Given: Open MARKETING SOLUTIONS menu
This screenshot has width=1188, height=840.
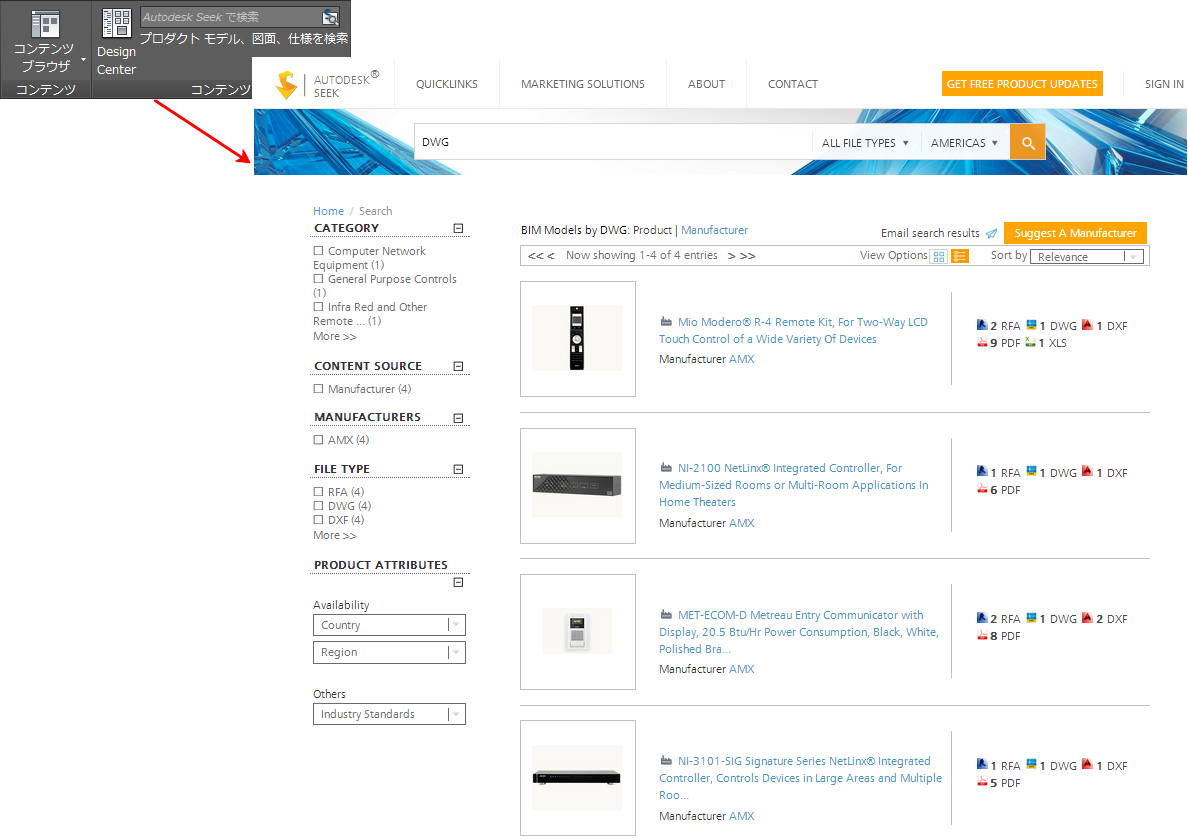Looking at the screenshot, I should (583, 84).
